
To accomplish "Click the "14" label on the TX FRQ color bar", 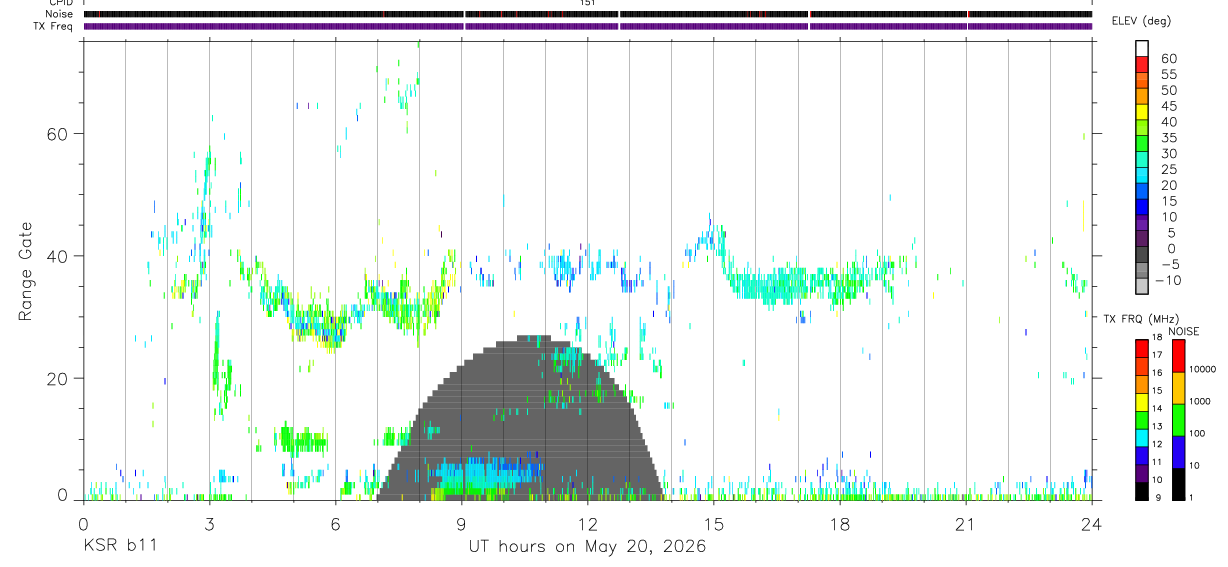I will 1157,408.
